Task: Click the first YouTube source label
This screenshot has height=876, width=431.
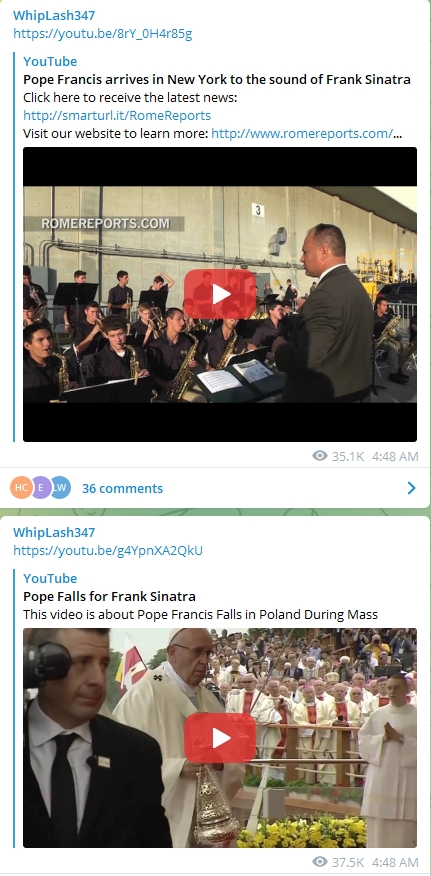Action: point(50,61)
